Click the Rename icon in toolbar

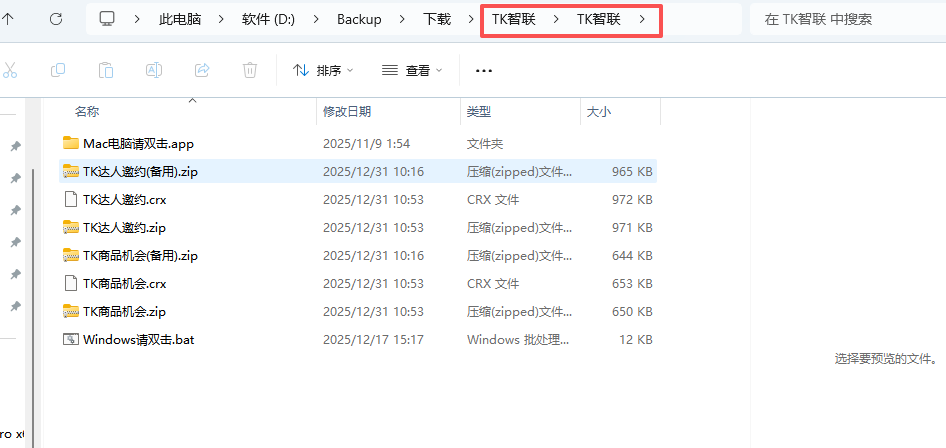pyautogui.click(x=154, y=70)
